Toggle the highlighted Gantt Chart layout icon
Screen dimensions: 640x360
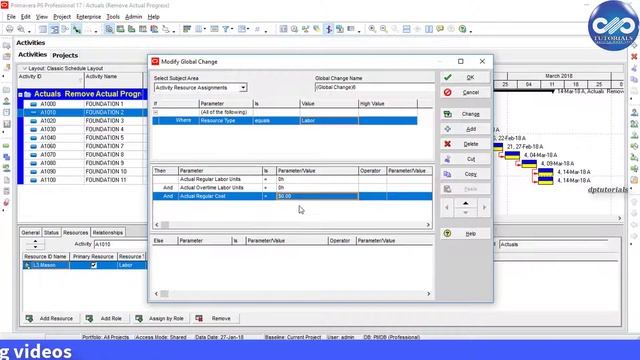coord(54,29)
